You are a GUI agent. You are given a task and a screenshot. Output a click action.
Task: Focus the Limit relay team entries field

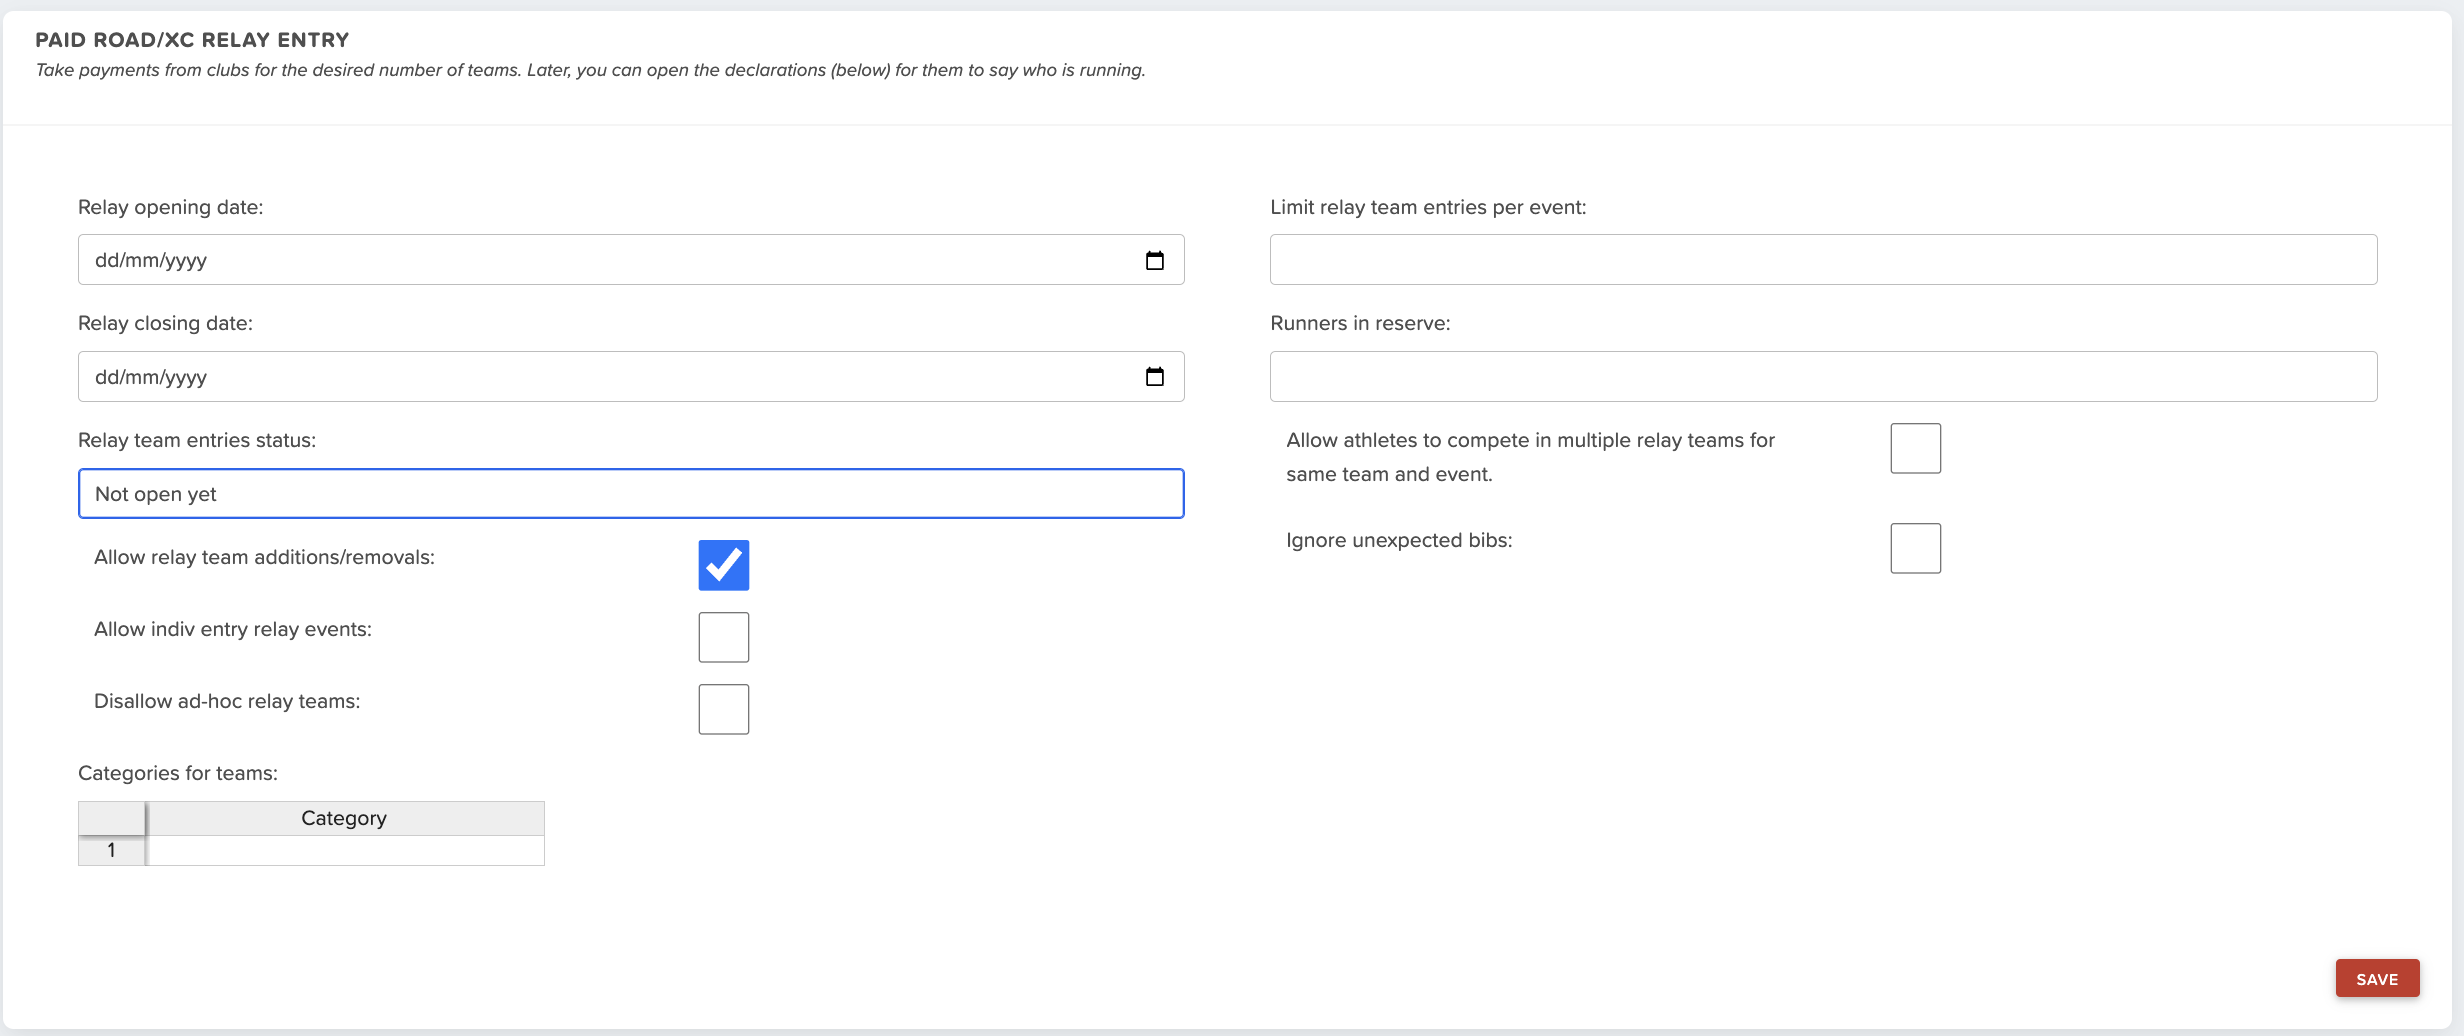(x=1823, y=260)
